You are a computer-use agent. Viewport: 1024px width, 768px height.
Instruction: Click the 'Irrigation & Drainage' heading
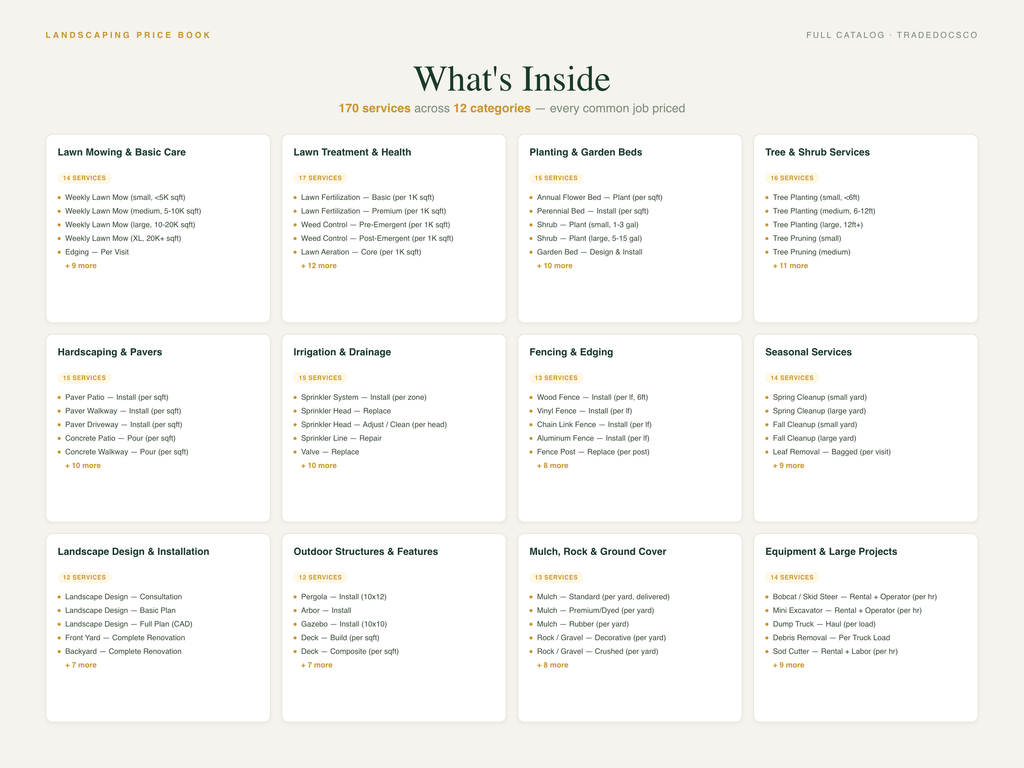(x=342, y=352)
